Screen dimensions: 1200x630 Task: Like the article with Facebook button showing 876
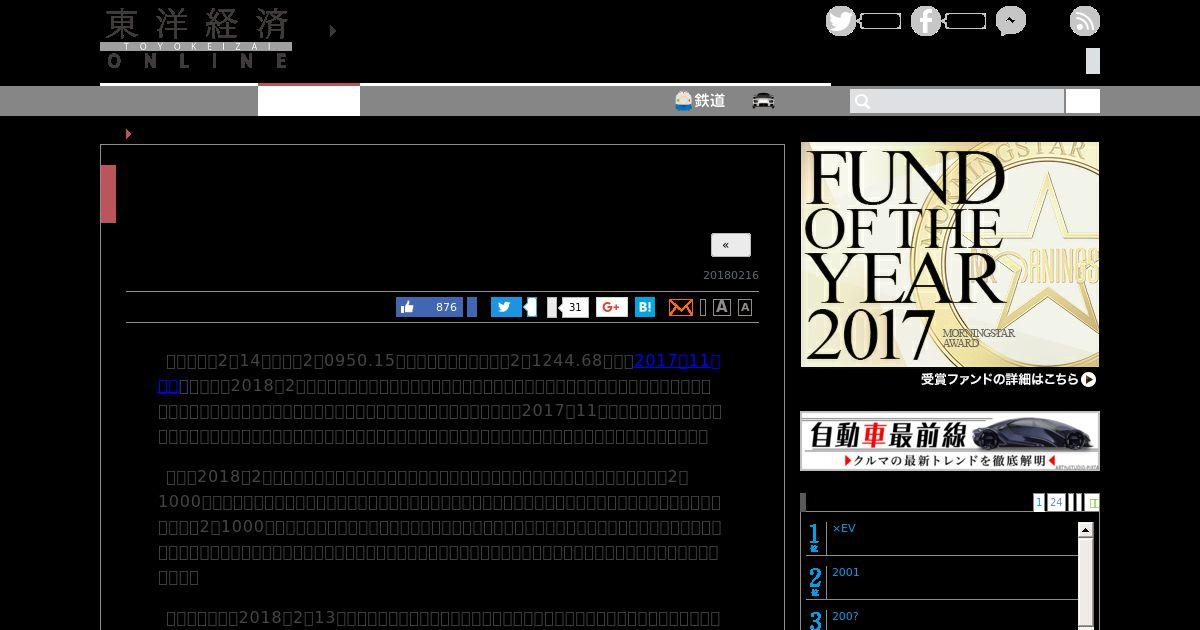pos(429,307)
